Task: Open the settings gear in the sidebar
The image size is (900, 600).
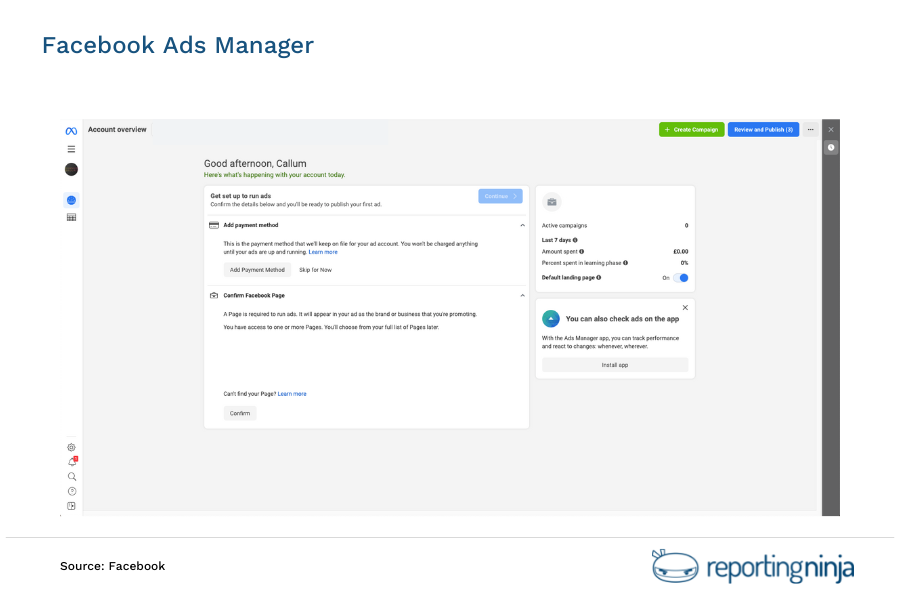Action: [71, 447]
